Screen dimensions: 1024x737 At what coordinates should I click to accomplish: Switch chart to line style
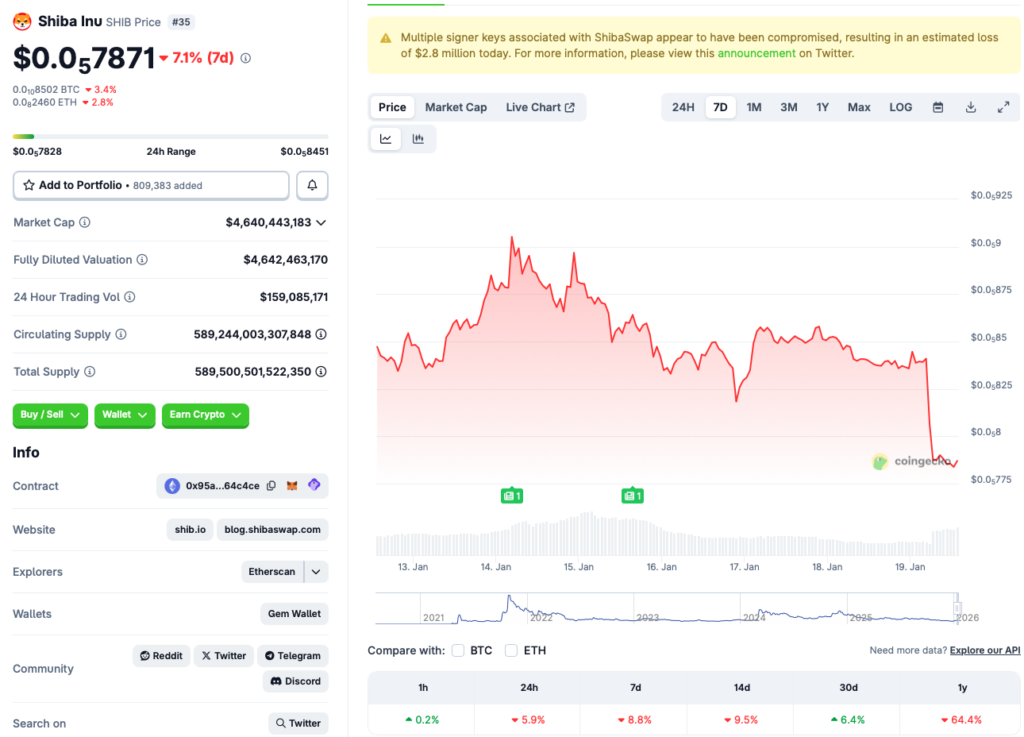pos(385,138)
